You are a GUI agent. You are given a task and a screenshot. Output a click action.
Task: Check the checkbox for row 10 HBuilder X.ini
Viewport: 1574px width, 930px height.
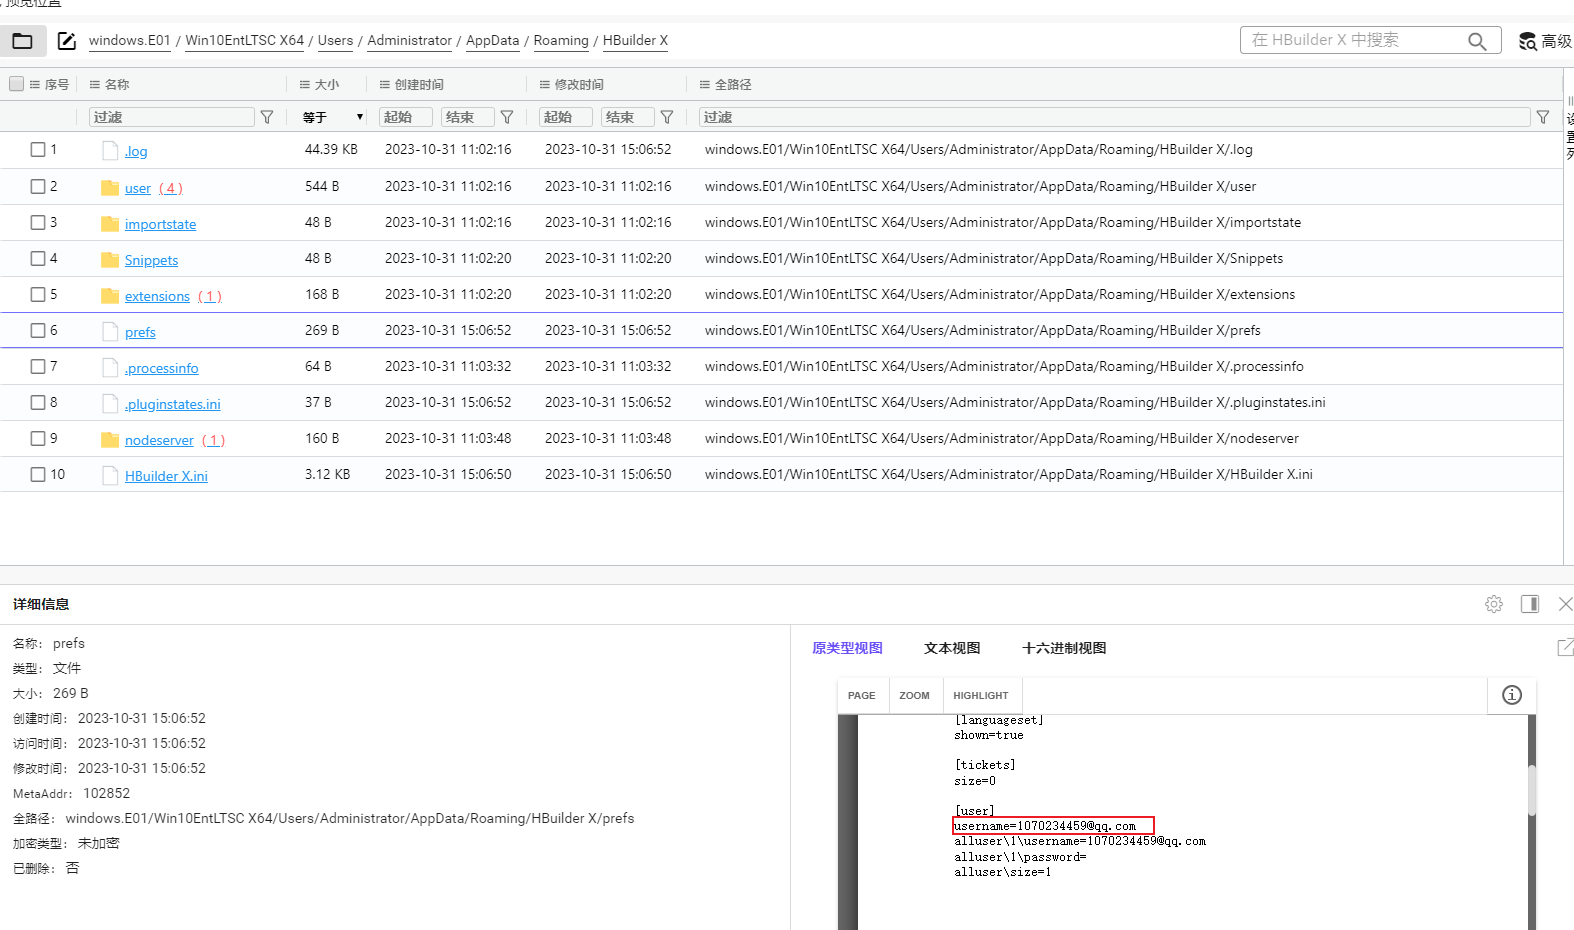pyautogui.click(x=38, y=474)
